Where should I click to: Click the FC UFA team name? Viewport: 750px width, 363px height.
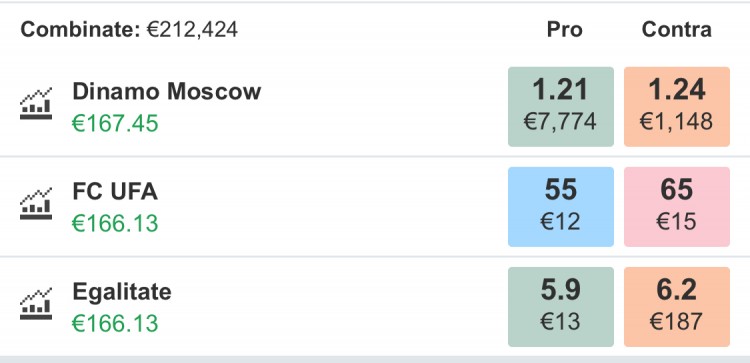pyautogui.click(x=115, y=192)
